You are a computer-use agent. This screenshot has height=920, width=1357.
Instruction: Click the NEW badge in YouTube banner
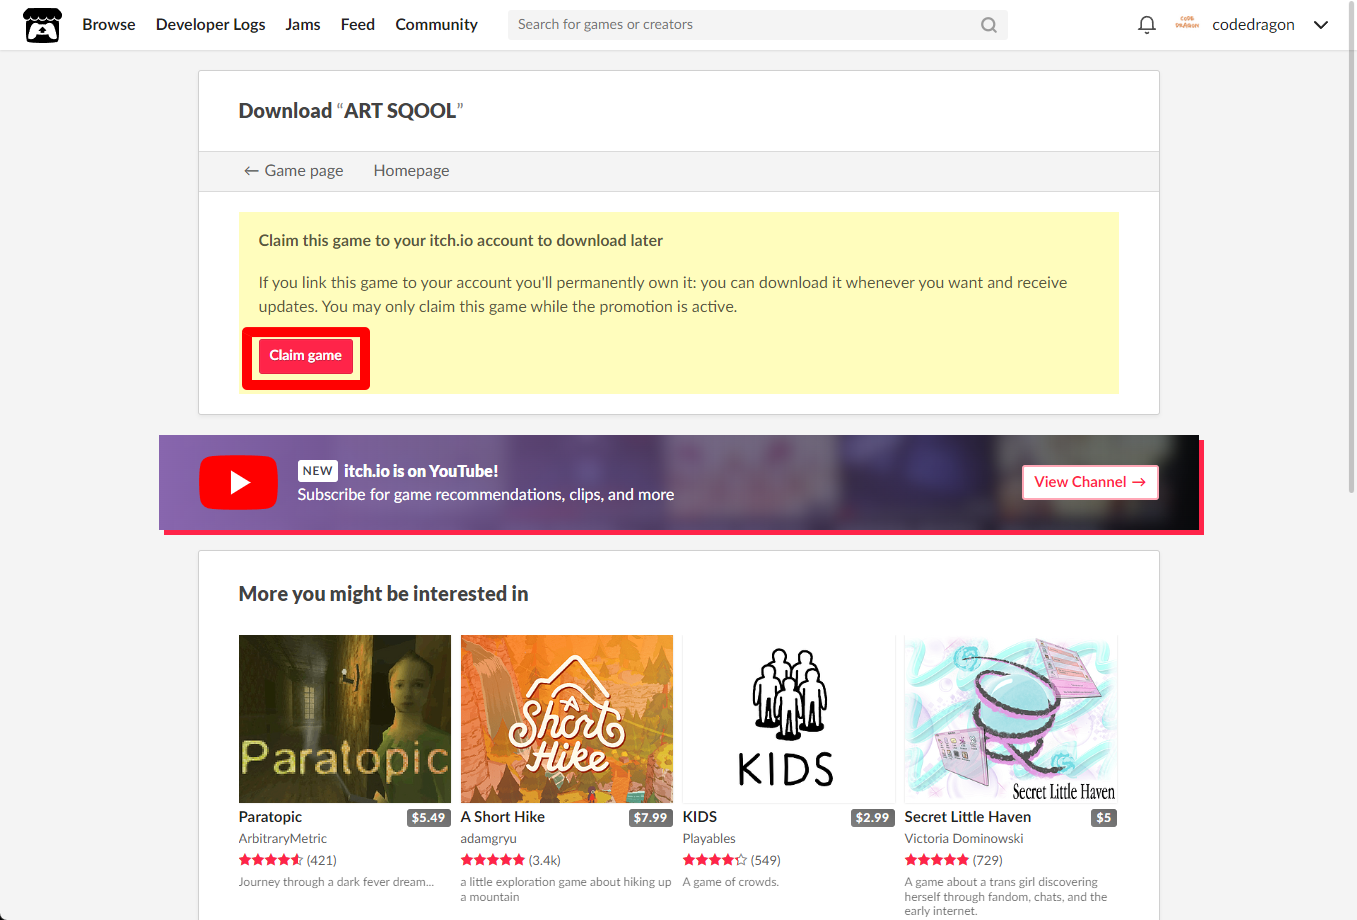(317, 471)
